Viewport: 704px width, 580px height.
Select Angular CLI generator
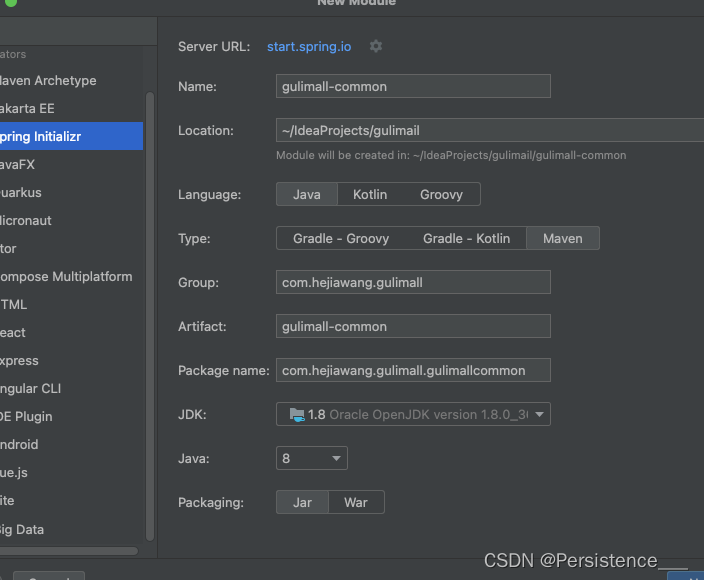point(71,388)
